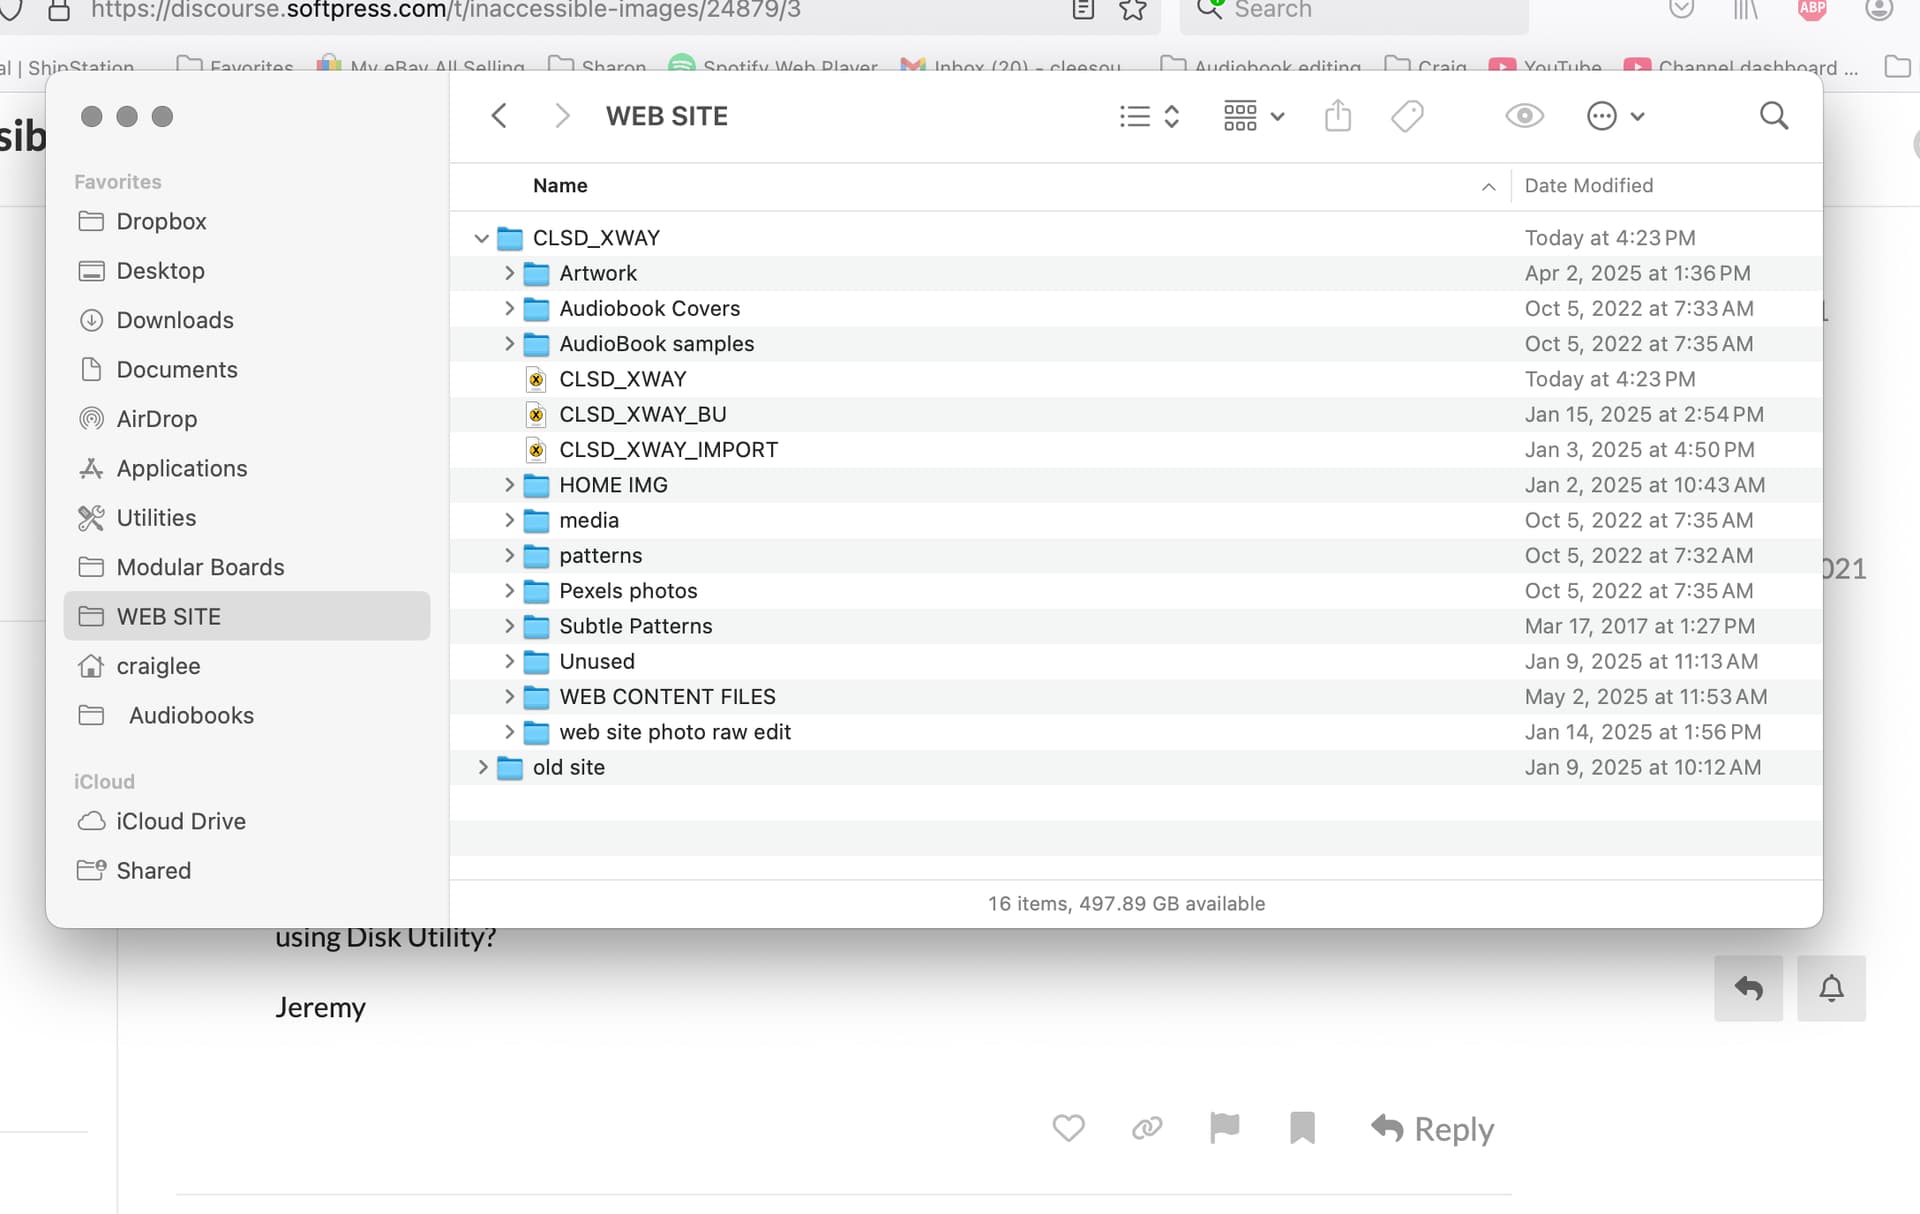Expand the media folder

(x=509, y=520)
